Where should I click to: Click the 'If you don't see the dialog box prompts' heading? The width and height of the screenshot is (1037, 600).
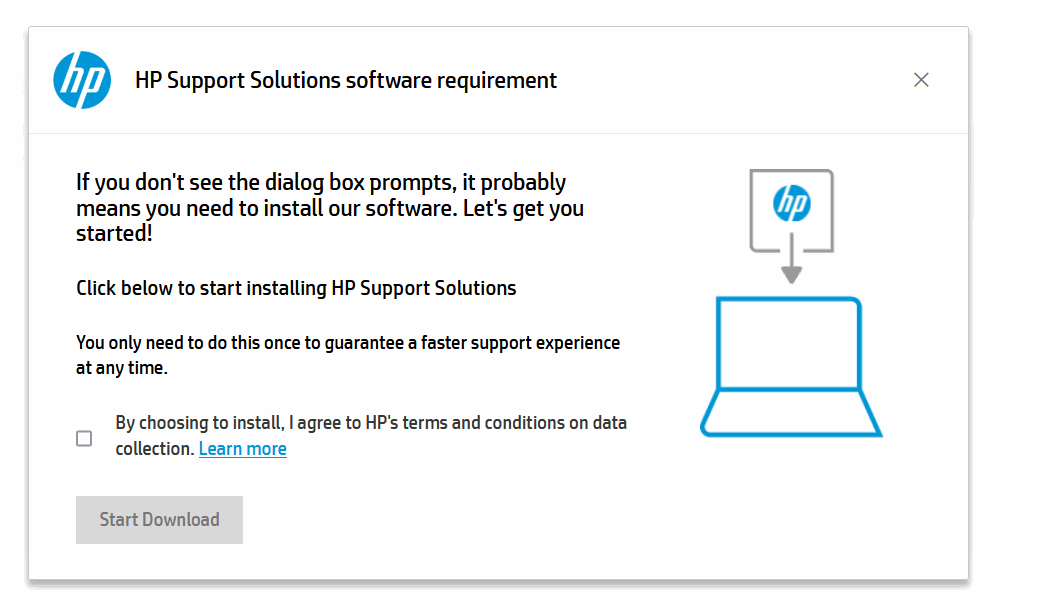321,183
